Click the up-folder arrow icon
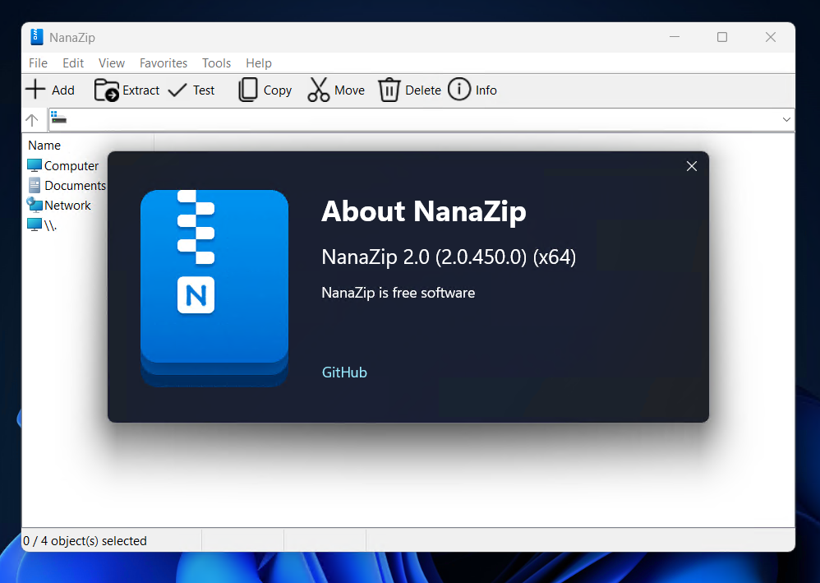The width and height of the screenshot is (820, 583). (32, 120)
